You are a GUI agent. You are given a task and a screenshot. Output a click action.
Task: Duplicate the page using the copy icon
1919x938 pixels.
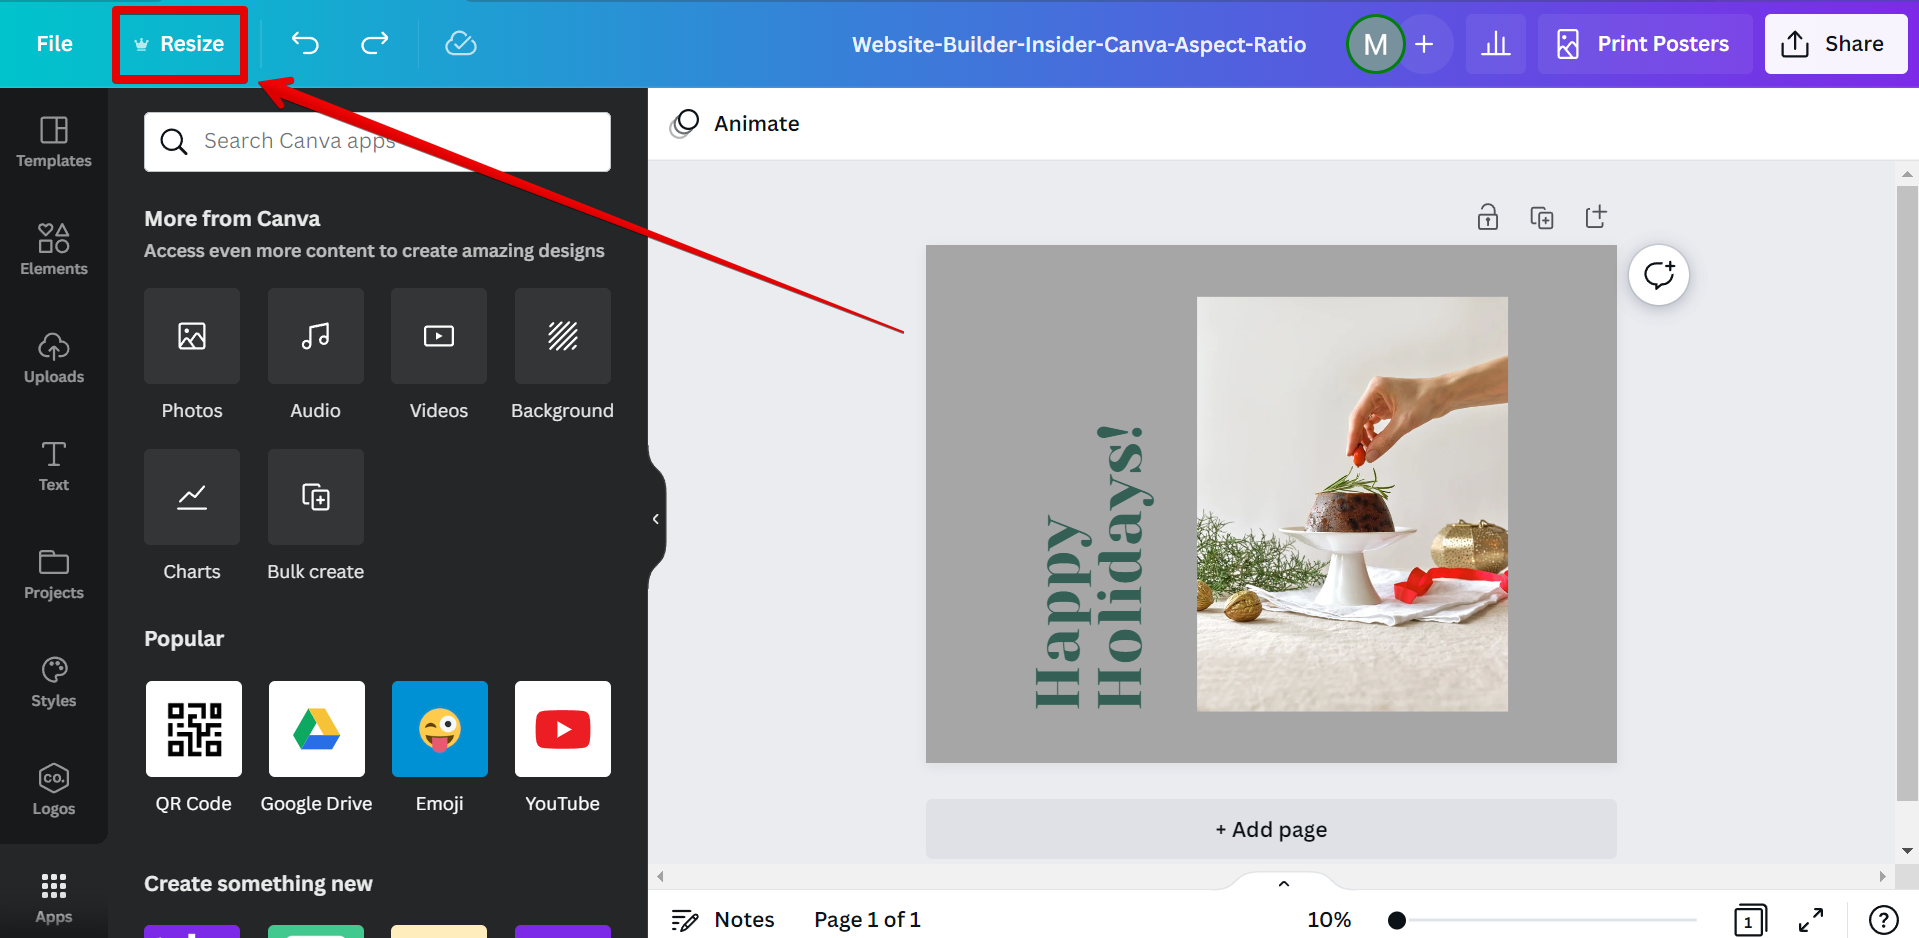point(1542,217)
